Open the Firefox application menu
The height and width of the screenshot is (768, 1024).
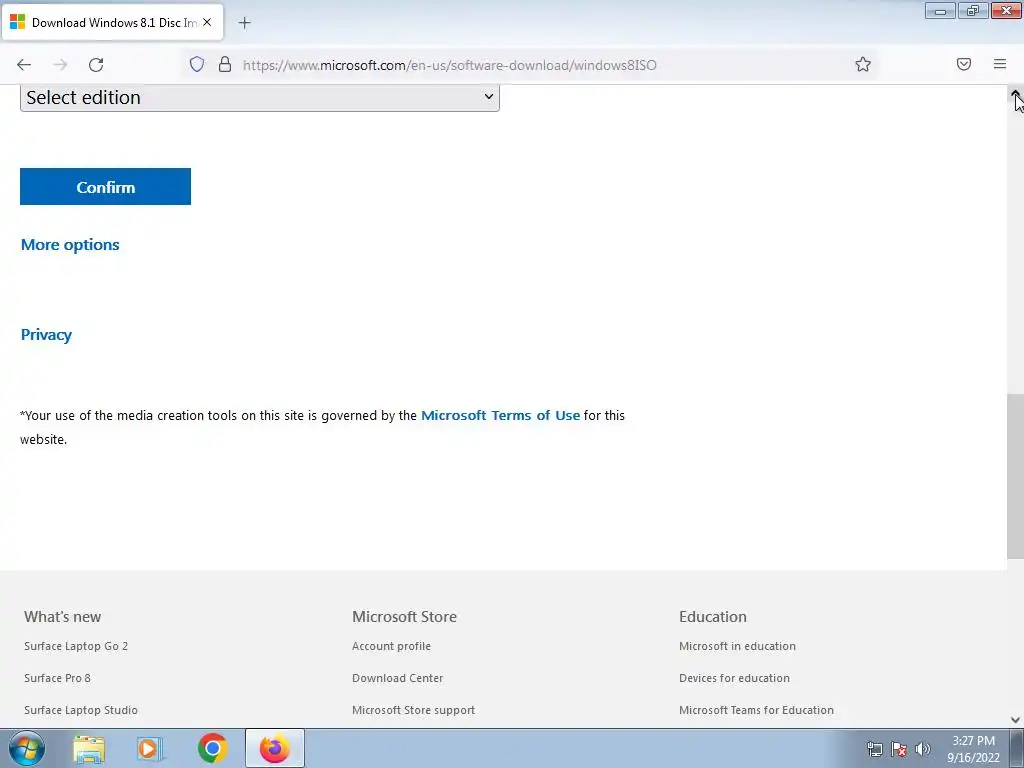(1000, 64)
